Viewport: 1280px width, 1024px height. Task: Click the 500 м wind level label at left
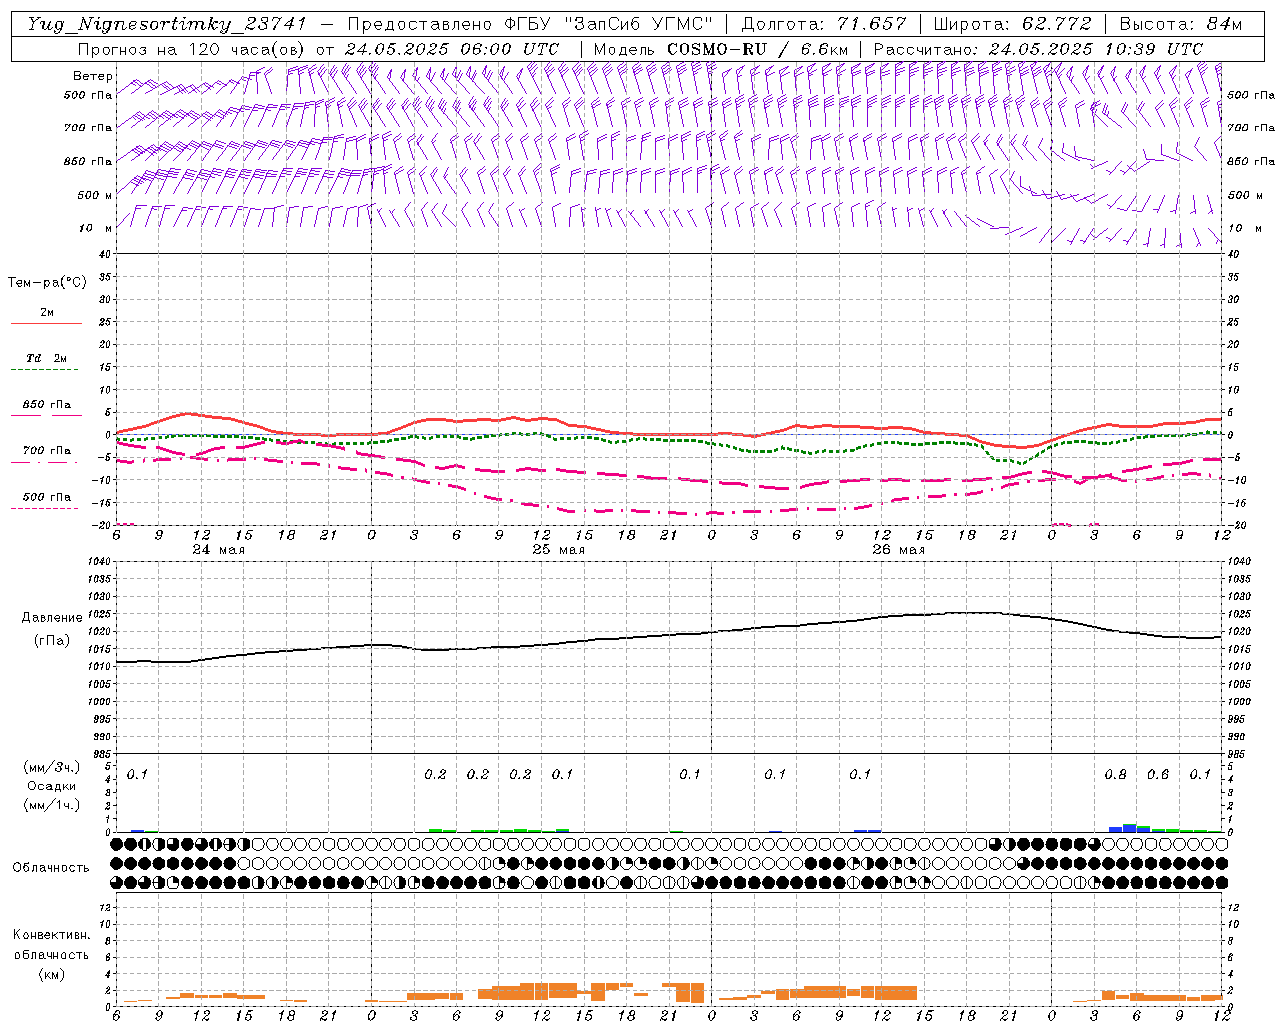[94, 196]
